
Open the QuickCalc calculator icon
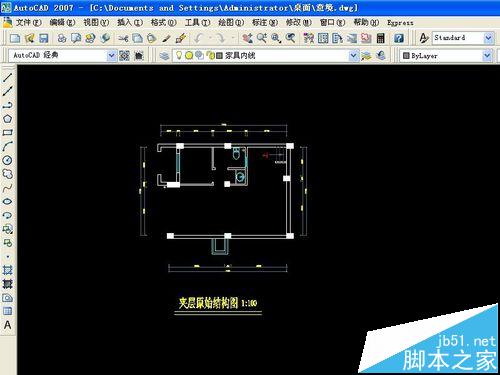coord(380,38)
